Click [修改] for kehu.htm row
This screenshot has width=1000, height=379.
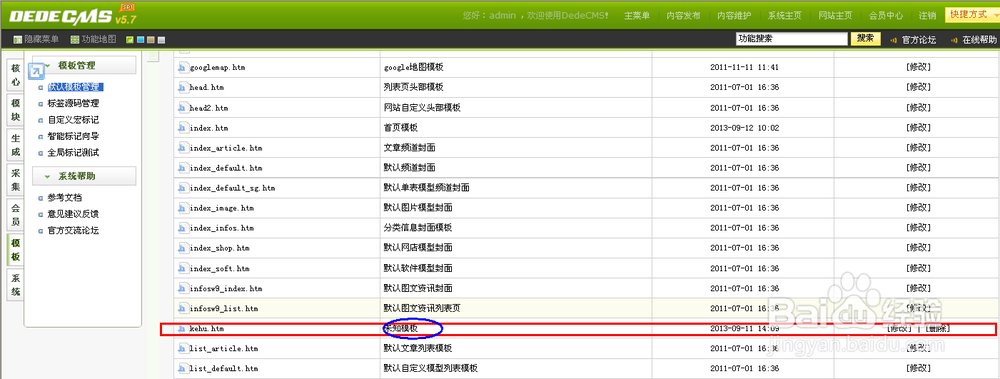point(899,329)
